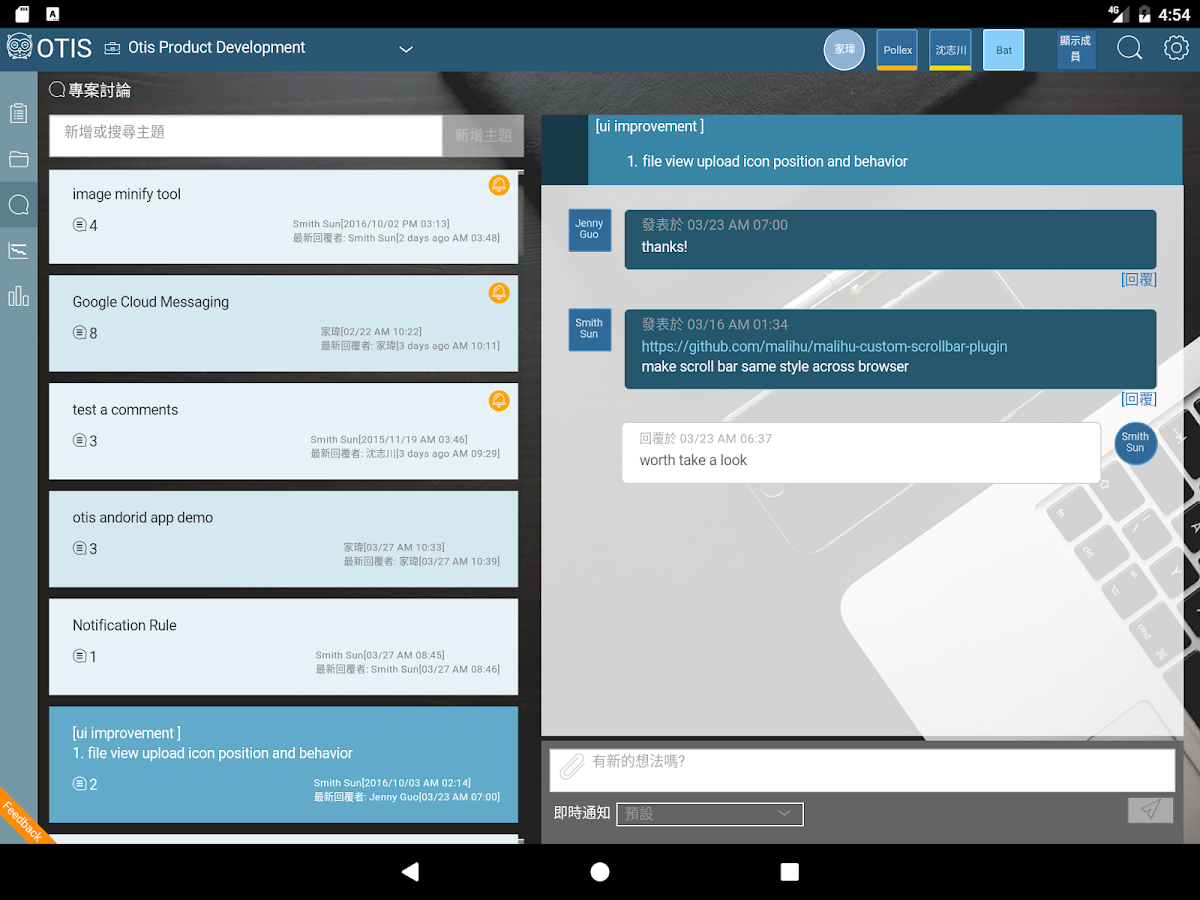
Task: Open the line chart icon in sidebar
Action: (18, 250)
